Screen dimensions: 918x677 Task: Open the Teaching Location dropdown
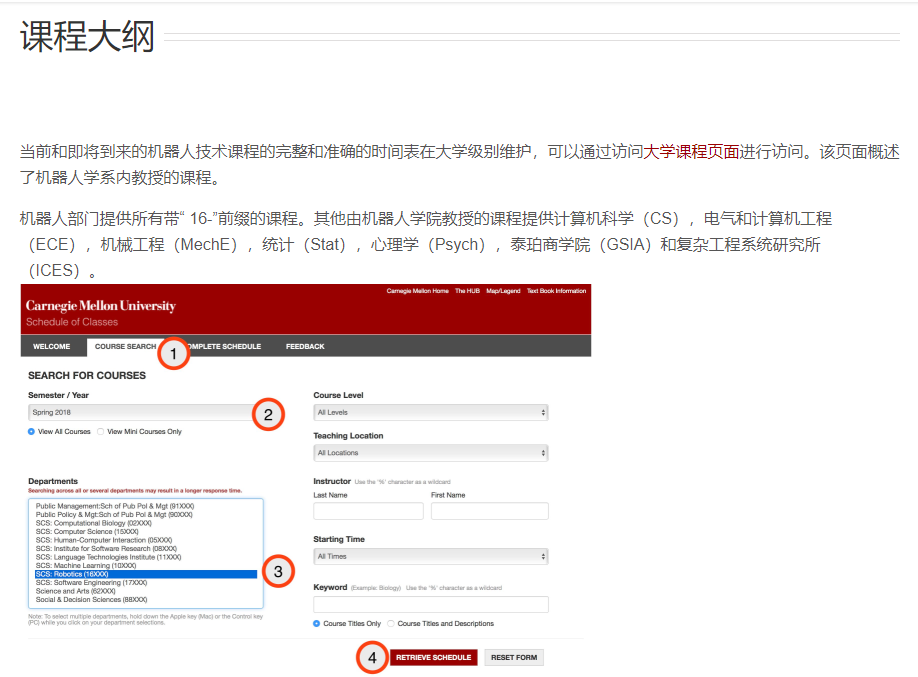pos(430,453)
